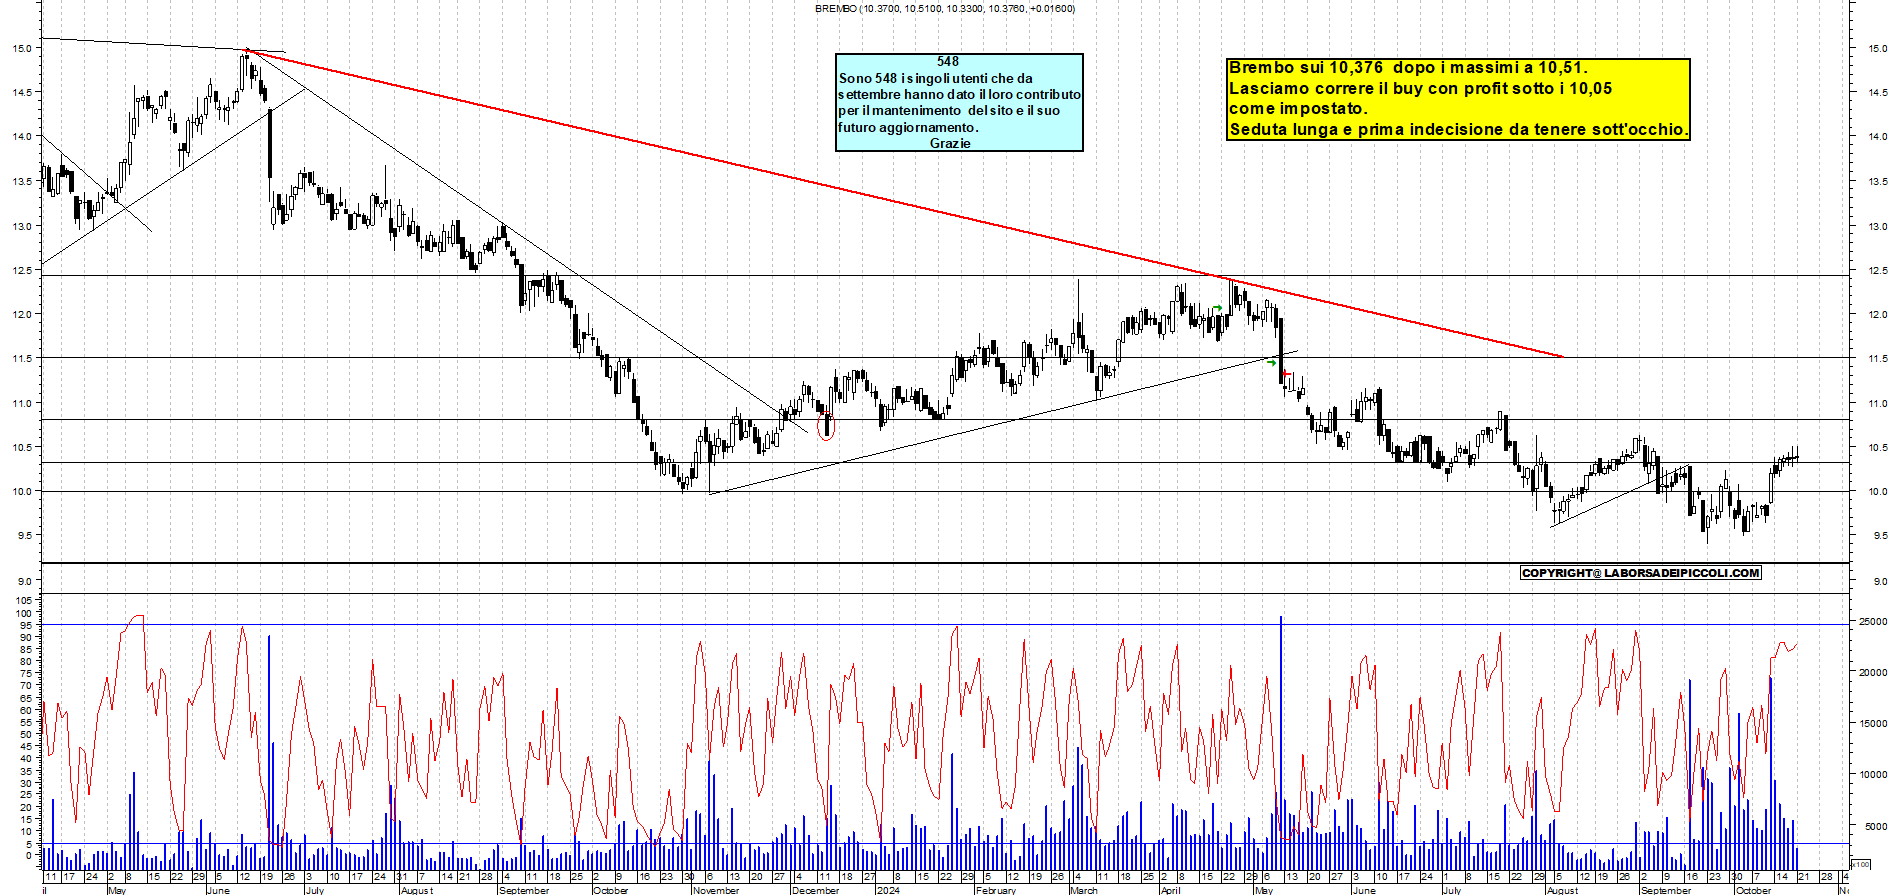Click the 25000 volume scale label
The height and width of the screenshot is (895, 1890).
(x=1873, y=621)
